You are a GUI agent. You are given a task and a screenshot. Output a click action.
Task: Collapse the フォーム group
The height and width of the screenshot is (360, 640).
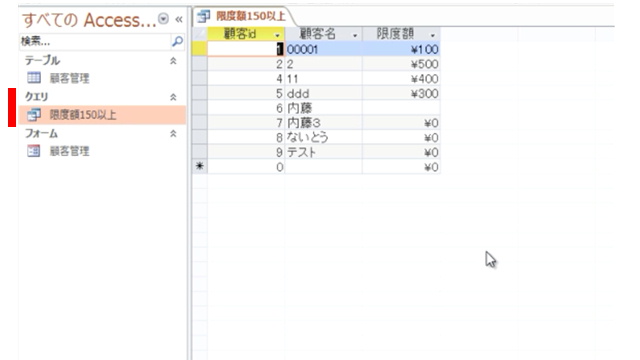point(173,133)
